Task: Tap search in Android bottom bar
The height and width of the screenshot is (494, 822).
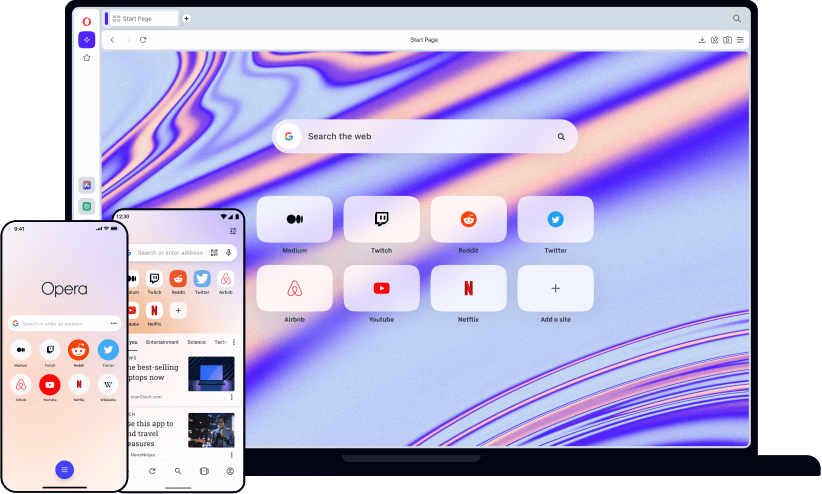Action: point(178,471)
